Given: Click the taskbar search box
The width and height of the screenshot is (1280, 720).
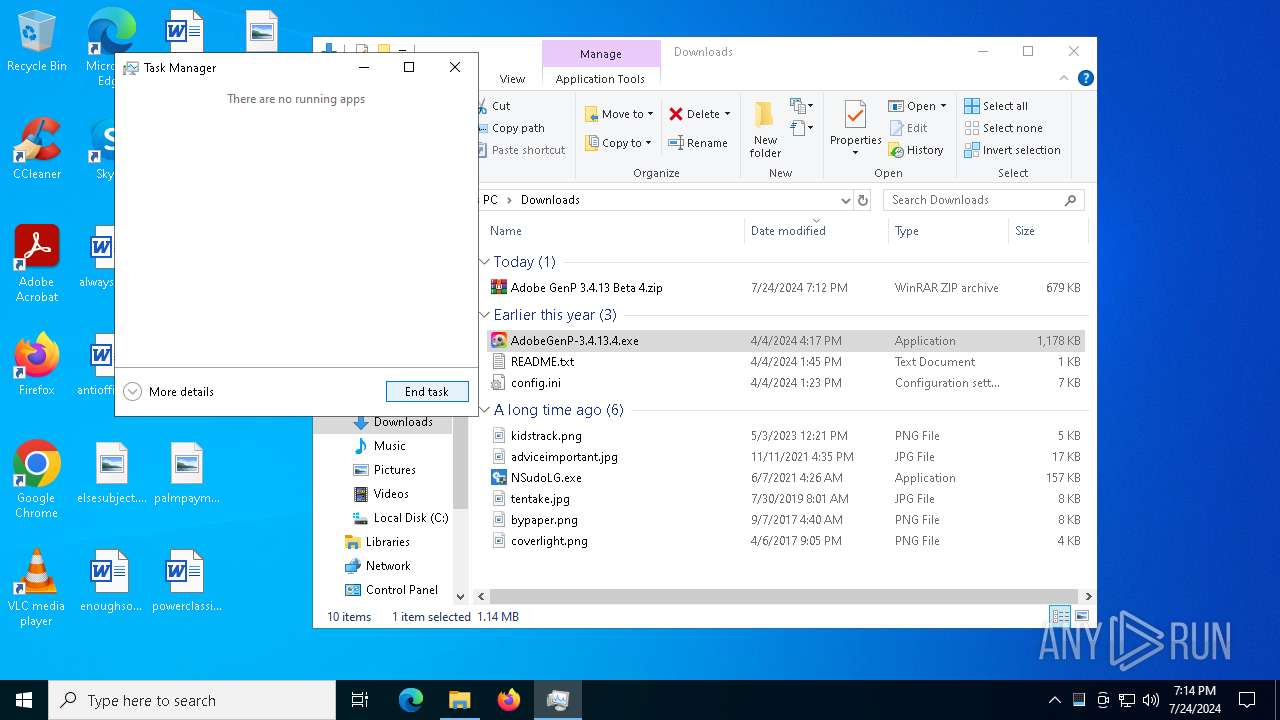Looking at the screenshot, I should 192,700.
